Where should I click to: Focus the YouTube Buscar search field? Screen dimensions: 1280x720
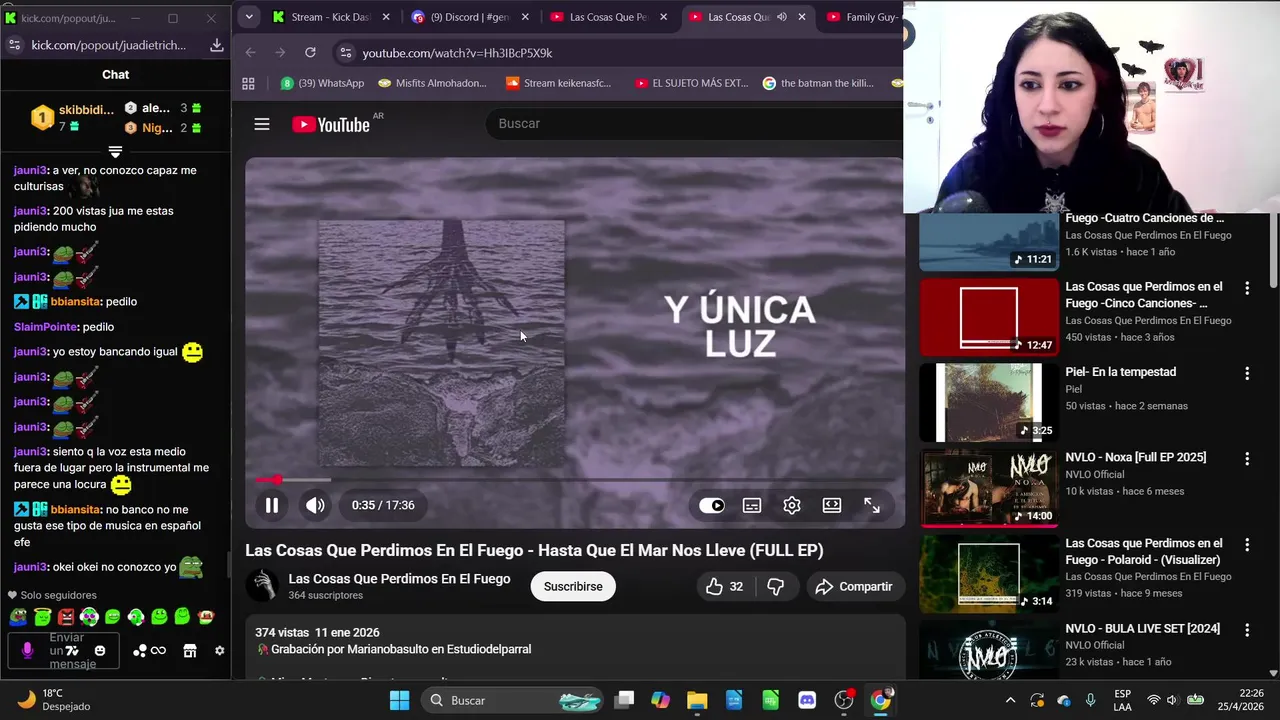(x=695, y=123)
